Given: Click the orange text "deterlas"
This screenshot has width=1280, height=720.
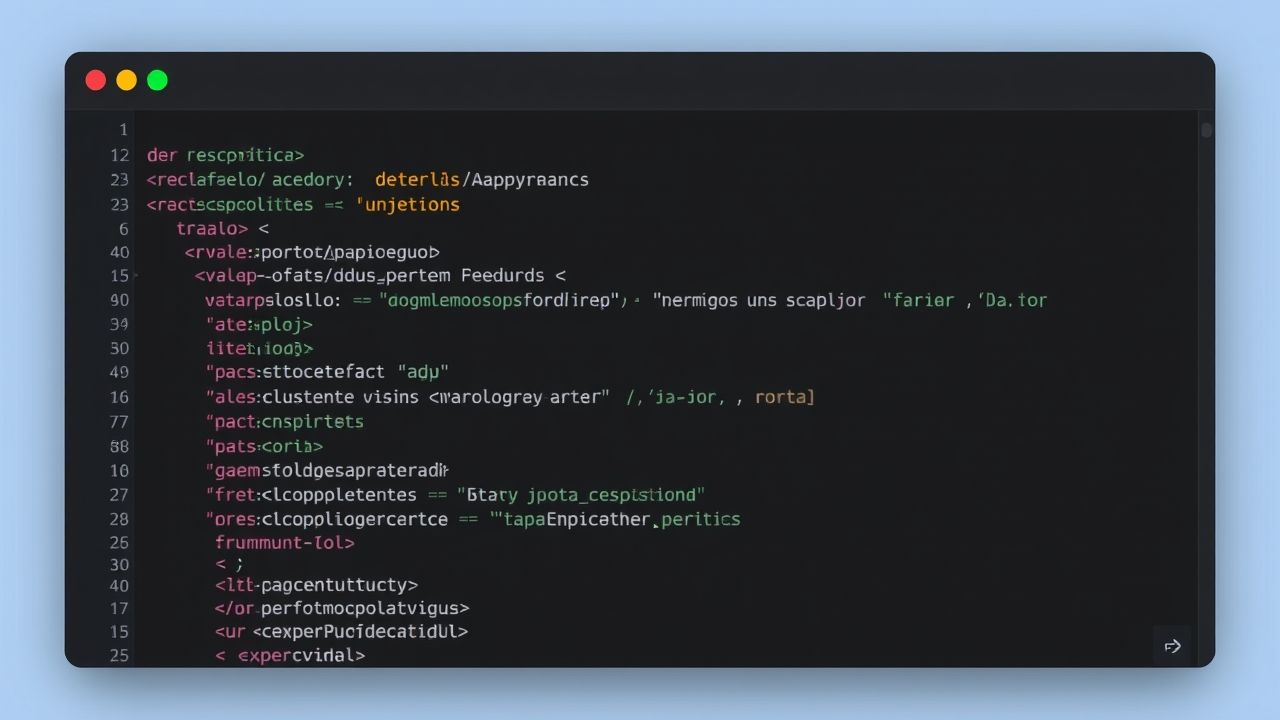Looking at the screenshot, I should [417, 180].
